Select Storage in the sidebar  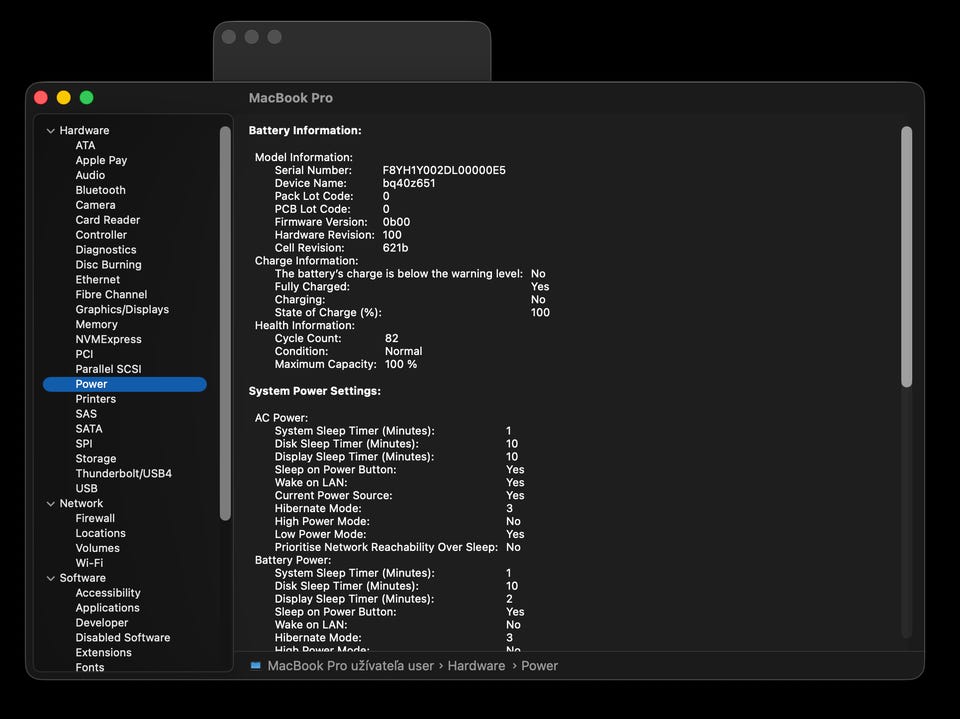95,459
